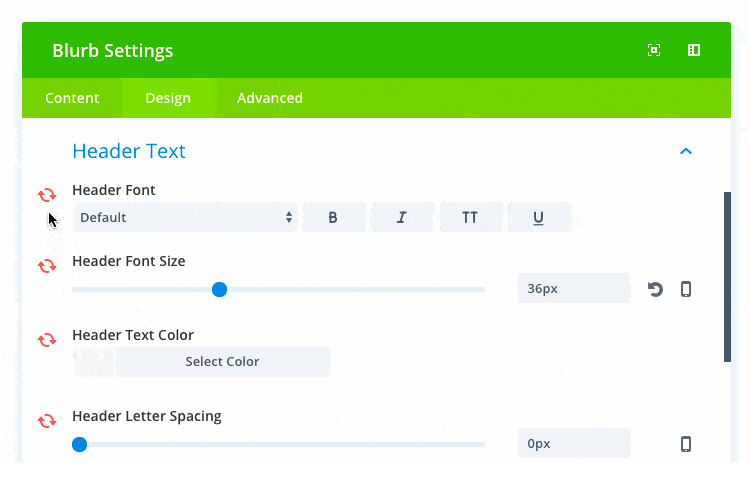Open the Header Font Default dropdown

186,217
